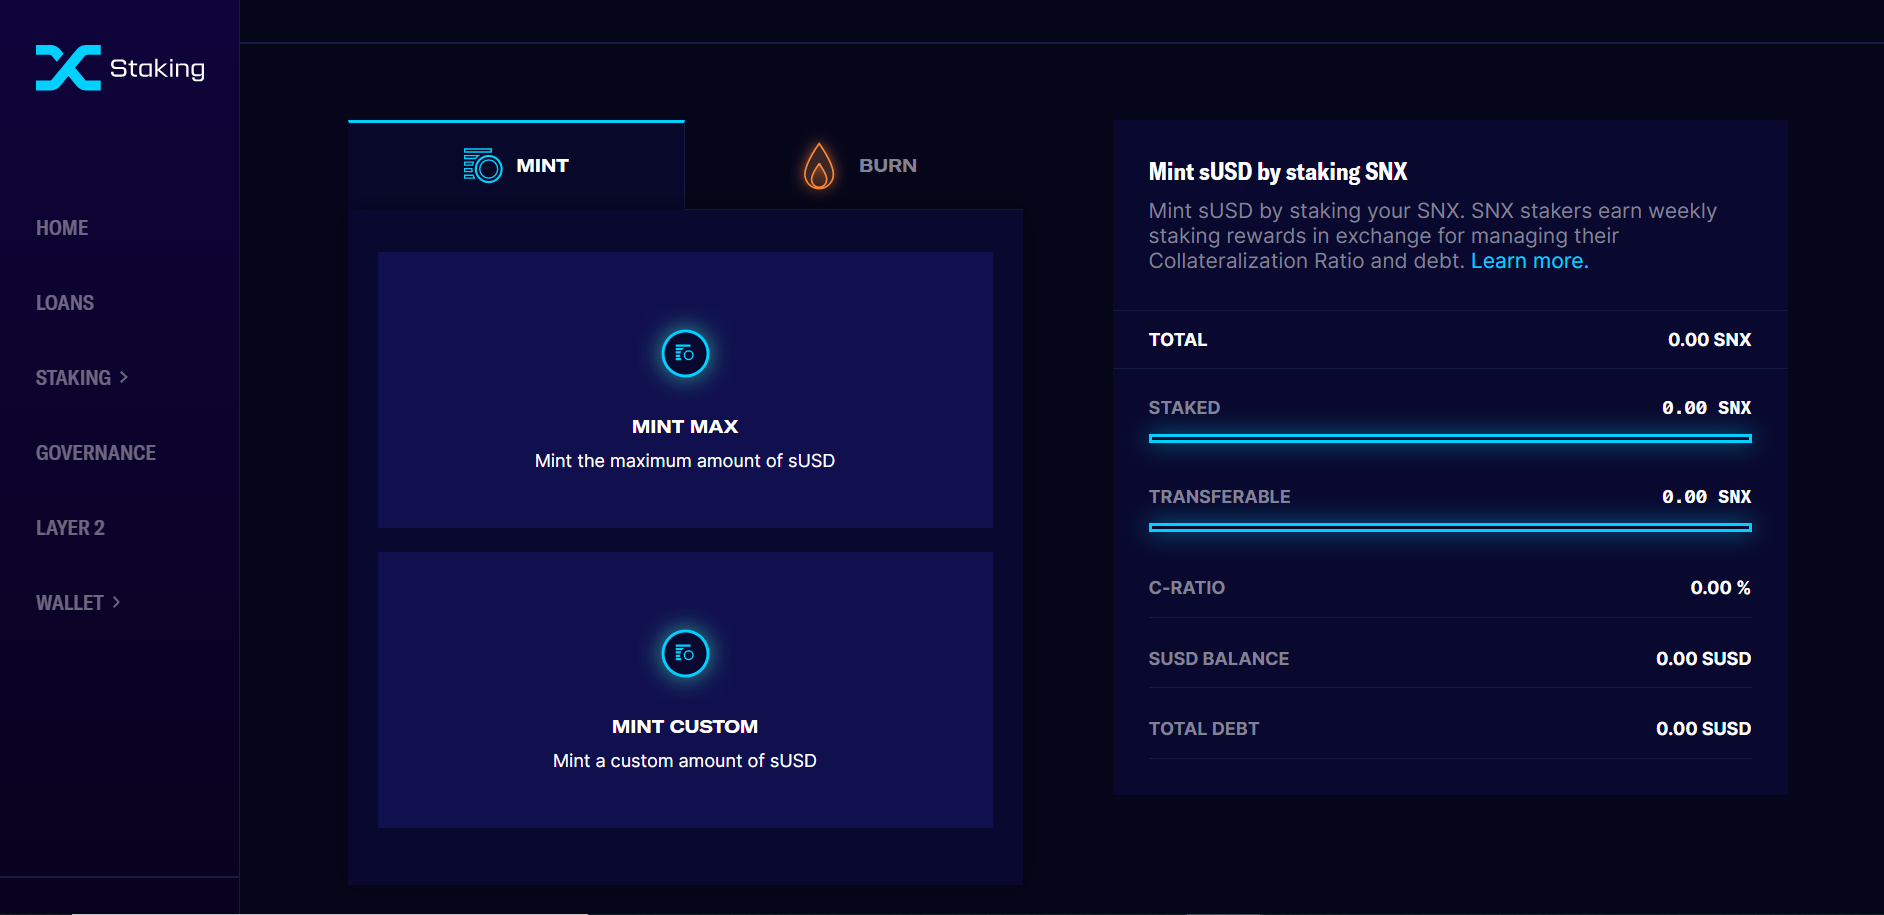Click the Mint coin stack icon in tab

[x=483, y=165]
